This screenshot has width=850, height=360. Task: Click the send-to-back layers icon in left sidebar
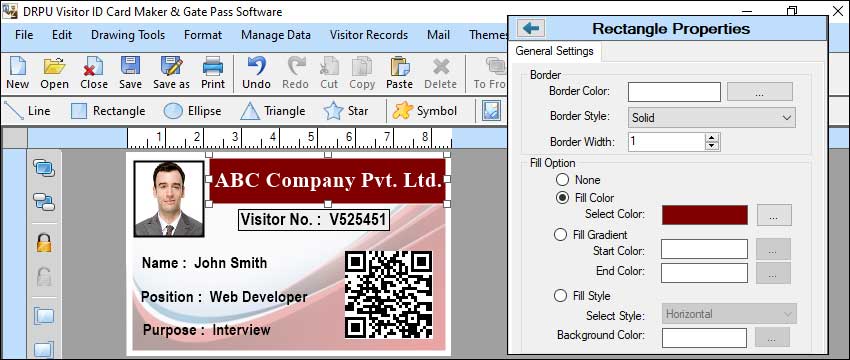click(43, 202)
